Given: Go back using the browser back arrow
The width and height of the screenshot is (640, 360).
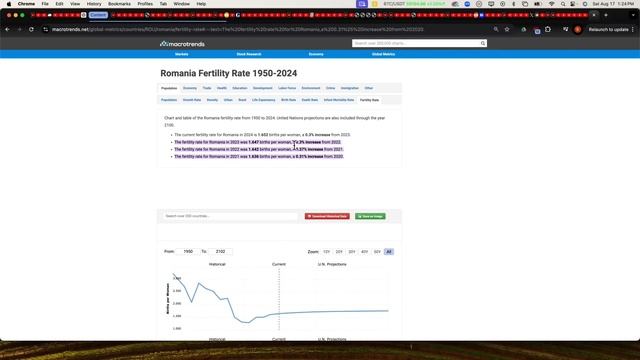Looking at the screenshot, I should point(7,29).
